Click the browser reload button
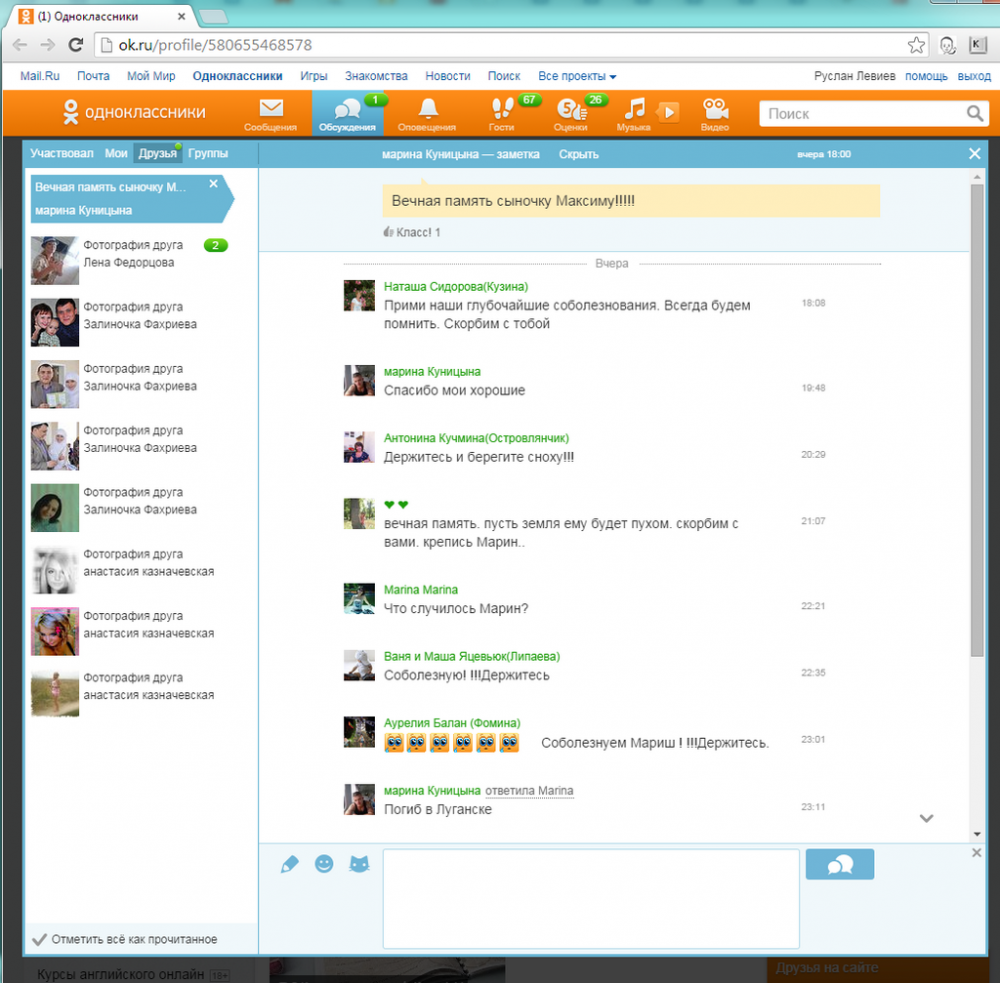The height and width of the screenshot is (983, 1000). click(76, 45)
